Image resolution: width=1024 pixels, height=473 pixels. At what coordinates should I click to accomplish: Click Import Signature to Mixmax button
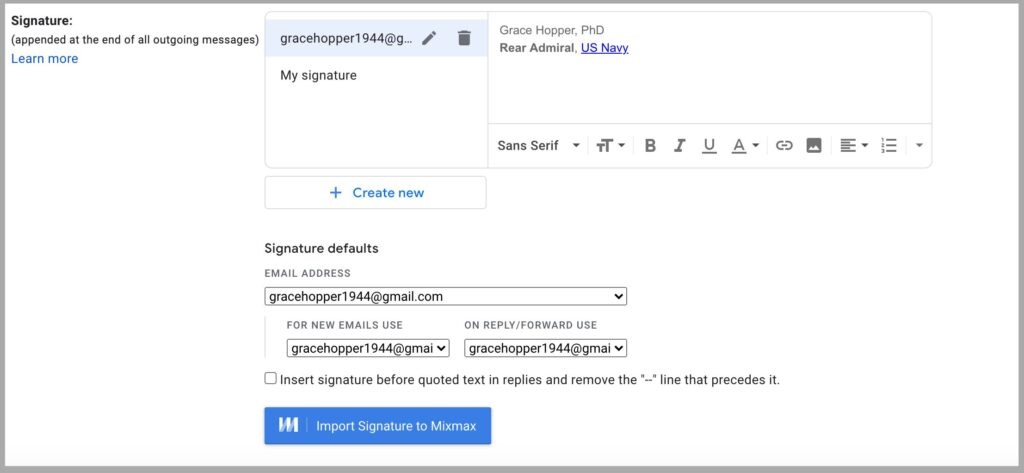(377, 426)
